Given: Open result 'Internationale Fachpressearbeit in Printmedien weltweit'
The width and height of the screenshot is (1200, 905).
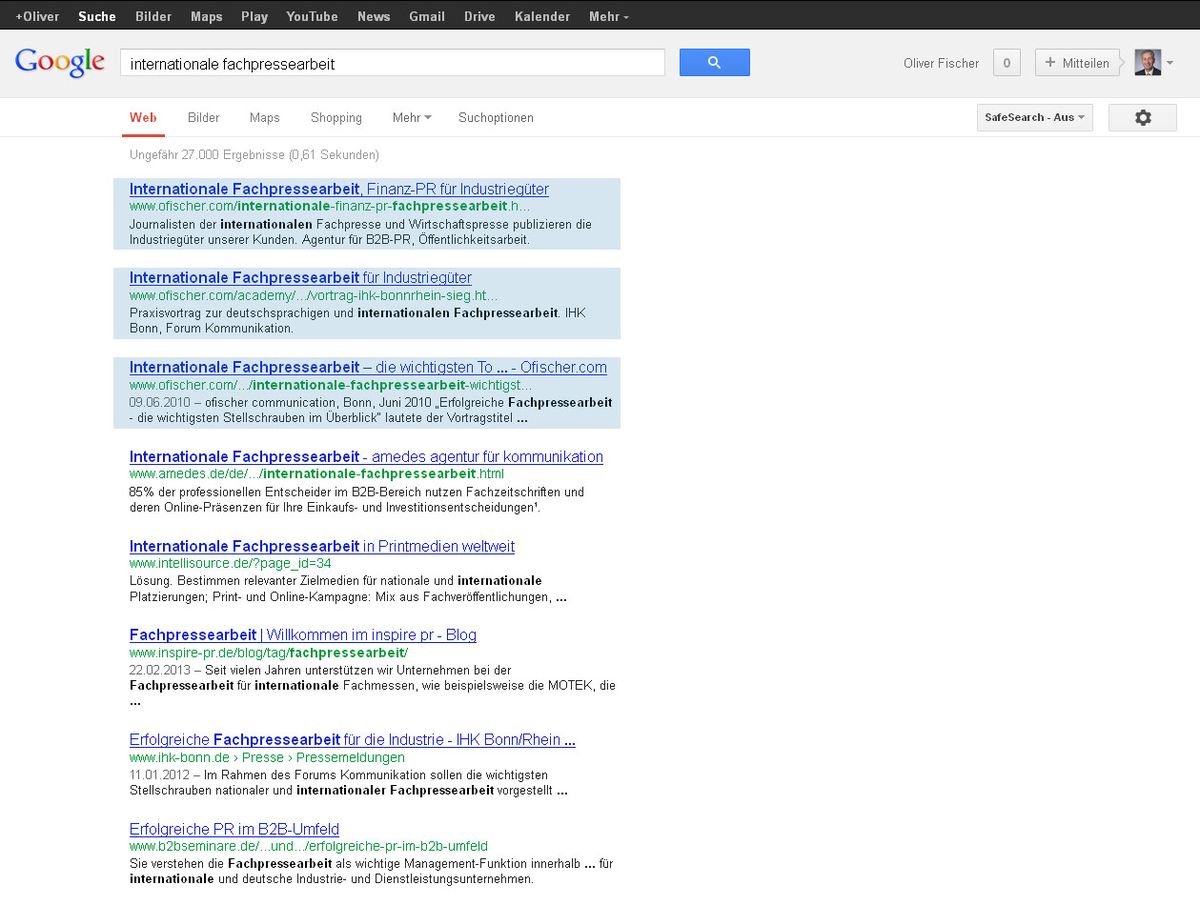Looking at the screenshot, I should [x=322, y=546].
